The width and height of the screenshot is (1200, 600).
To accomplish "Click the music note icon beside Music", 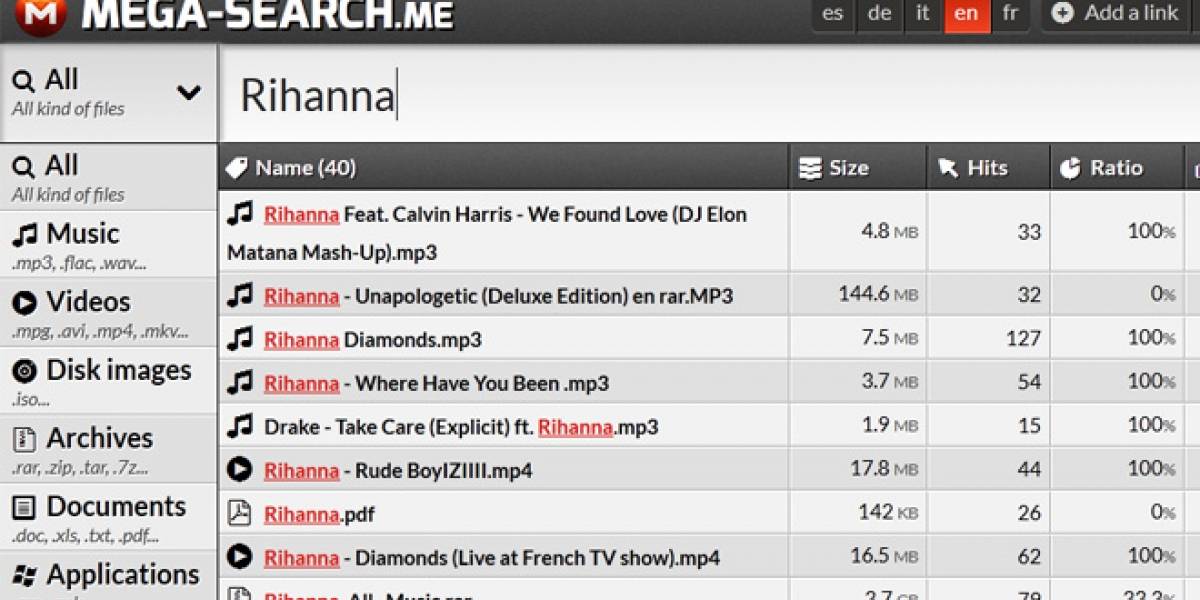I will 24,235.
